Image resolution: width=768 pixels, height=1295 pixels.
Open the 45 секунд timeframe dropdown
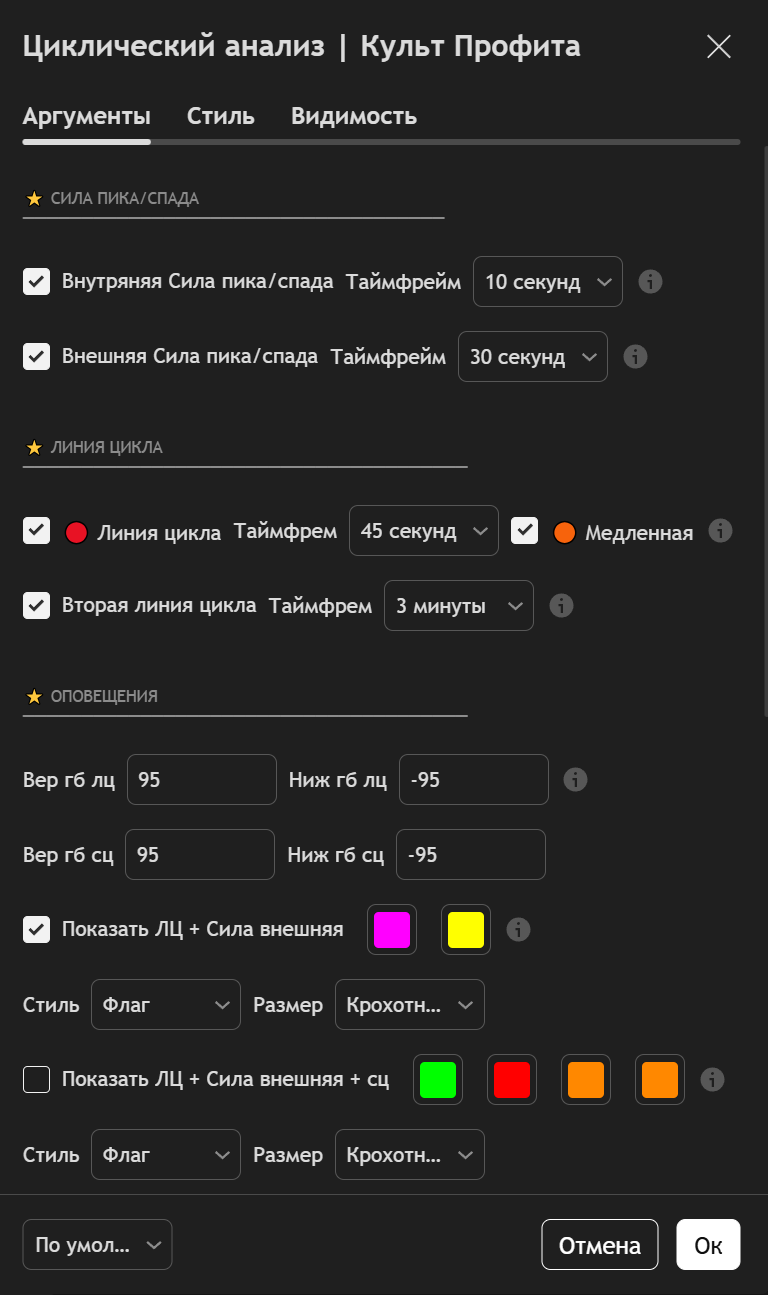423,531
